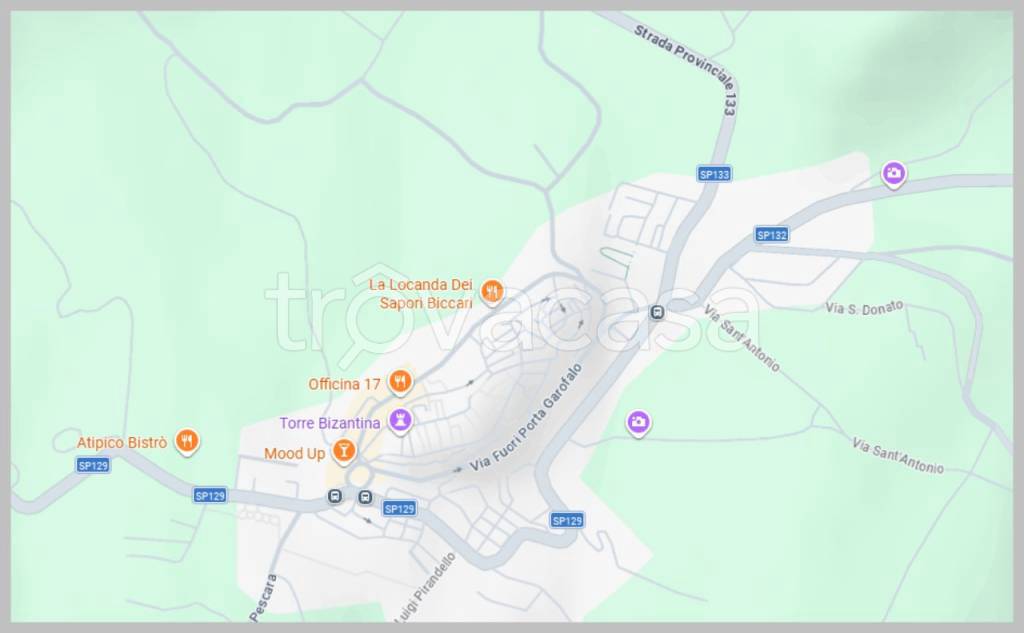Click the bus stop icon near SP132 junction
The height and width of the screenshot is (633, 1024).
(658, 312)
